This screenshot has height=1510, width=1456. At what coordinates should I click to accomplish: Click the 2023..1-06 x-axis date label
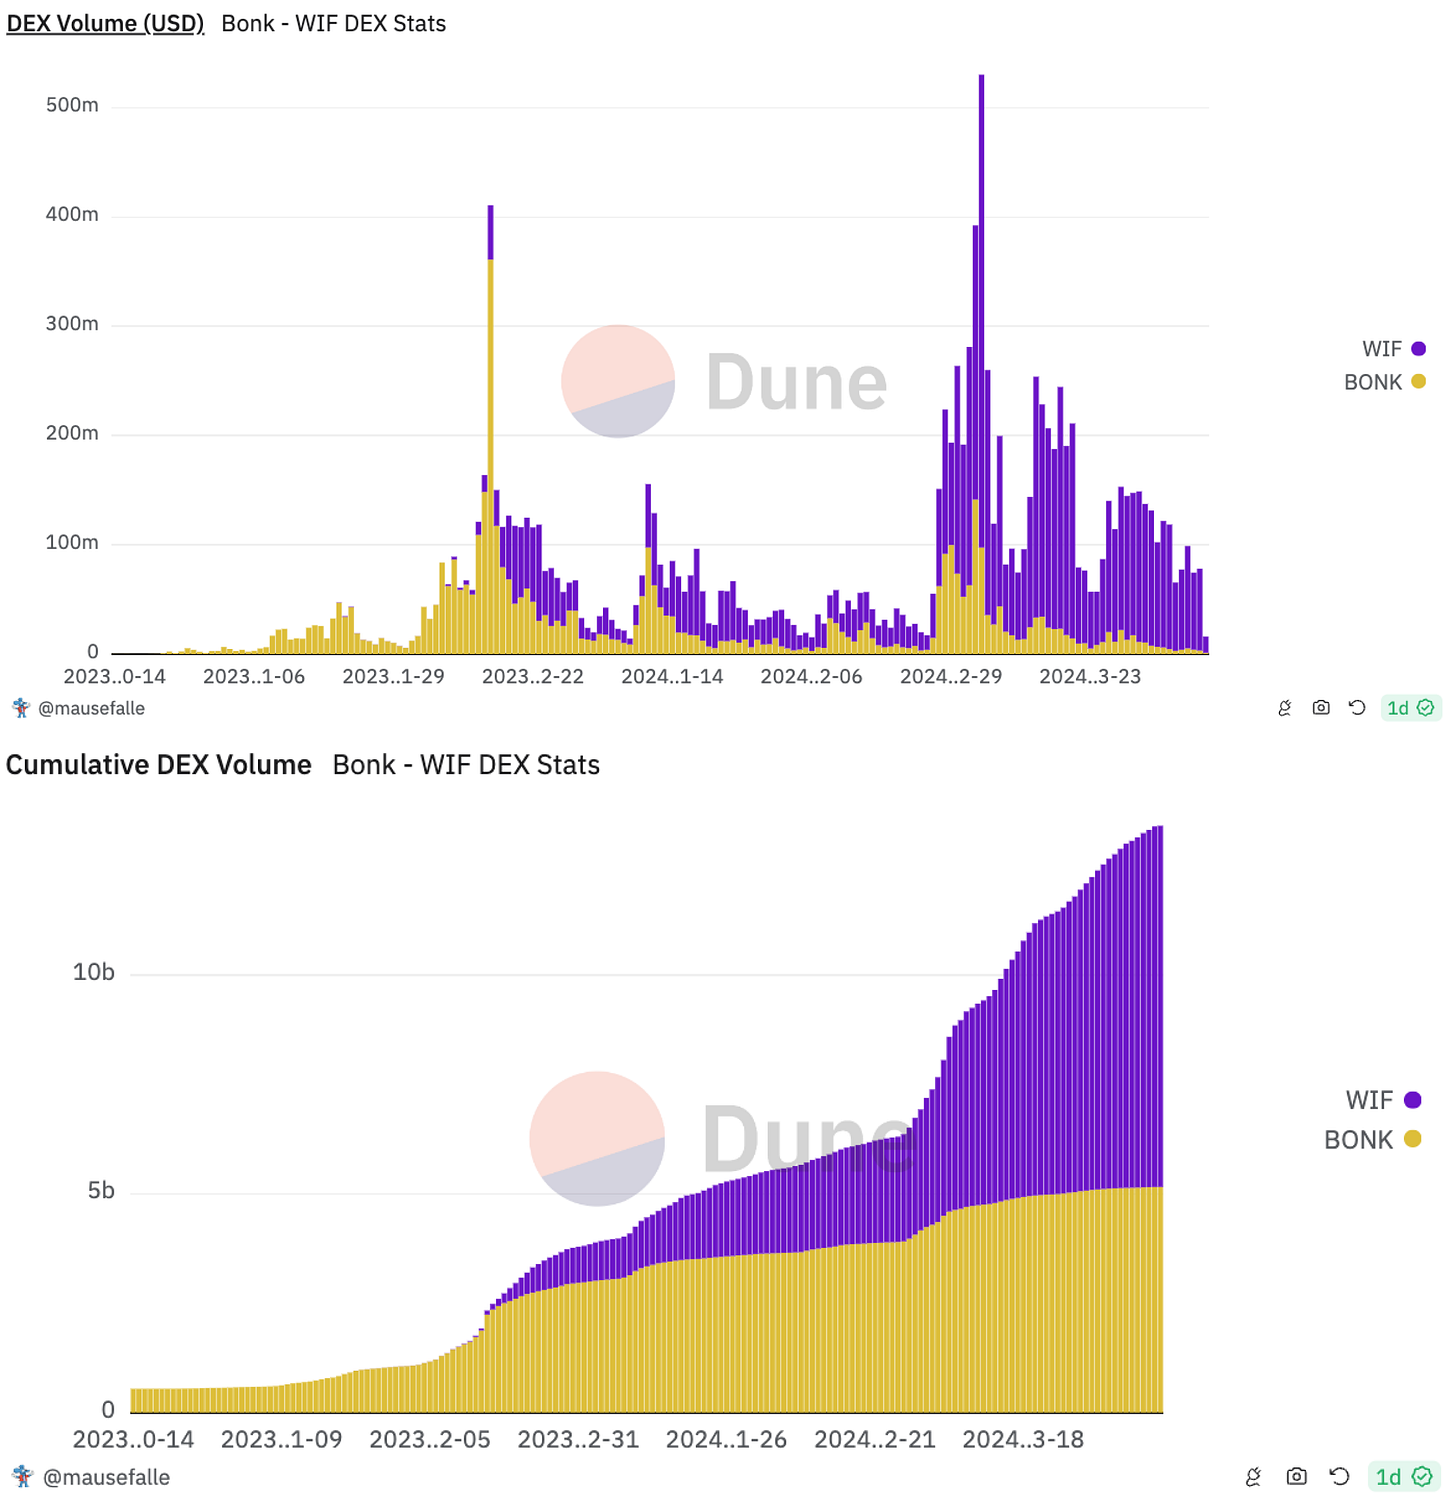(x=254, y=677)
